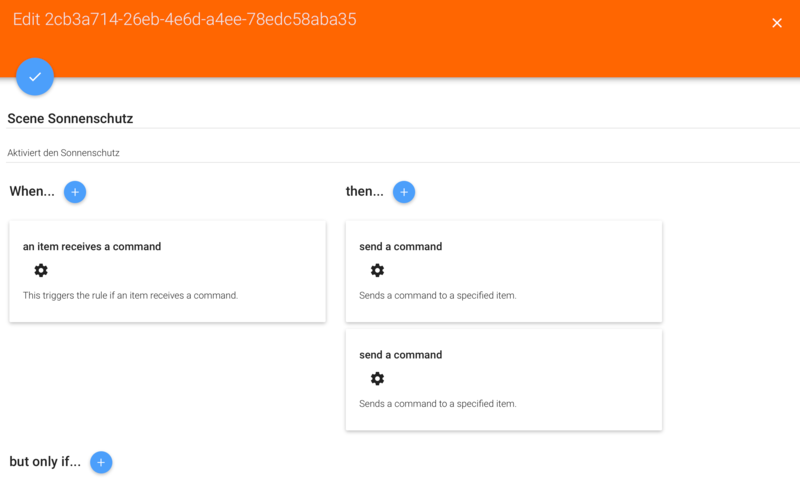Configure the first send a command action gear
Screen dimensions: 800x499
pyautogui.click(x=377, y=270)
